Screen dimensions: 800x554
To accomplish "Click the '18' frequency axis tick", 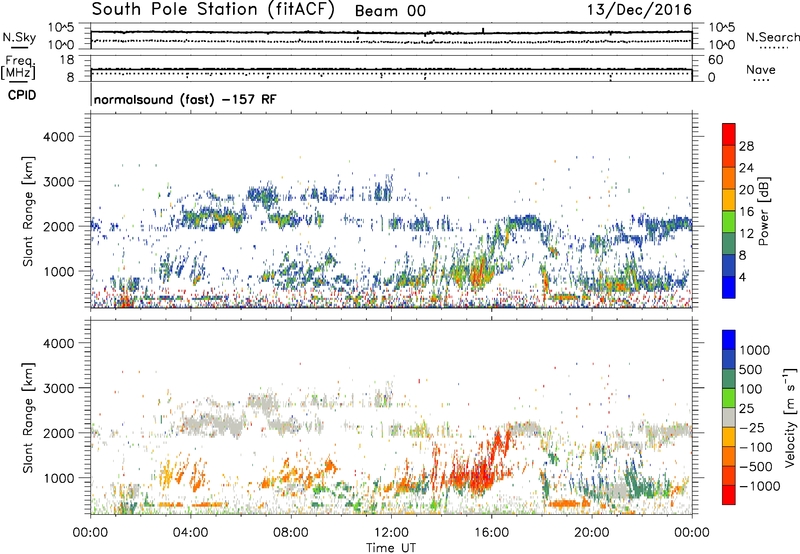I will click(x=67, y=60).
